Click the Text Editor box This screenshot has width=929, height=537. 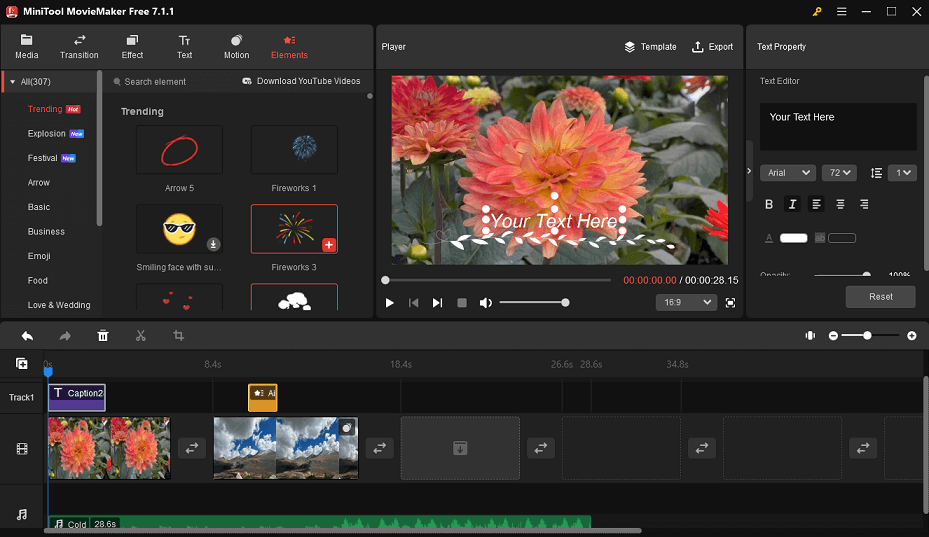[x=838, y=126]
